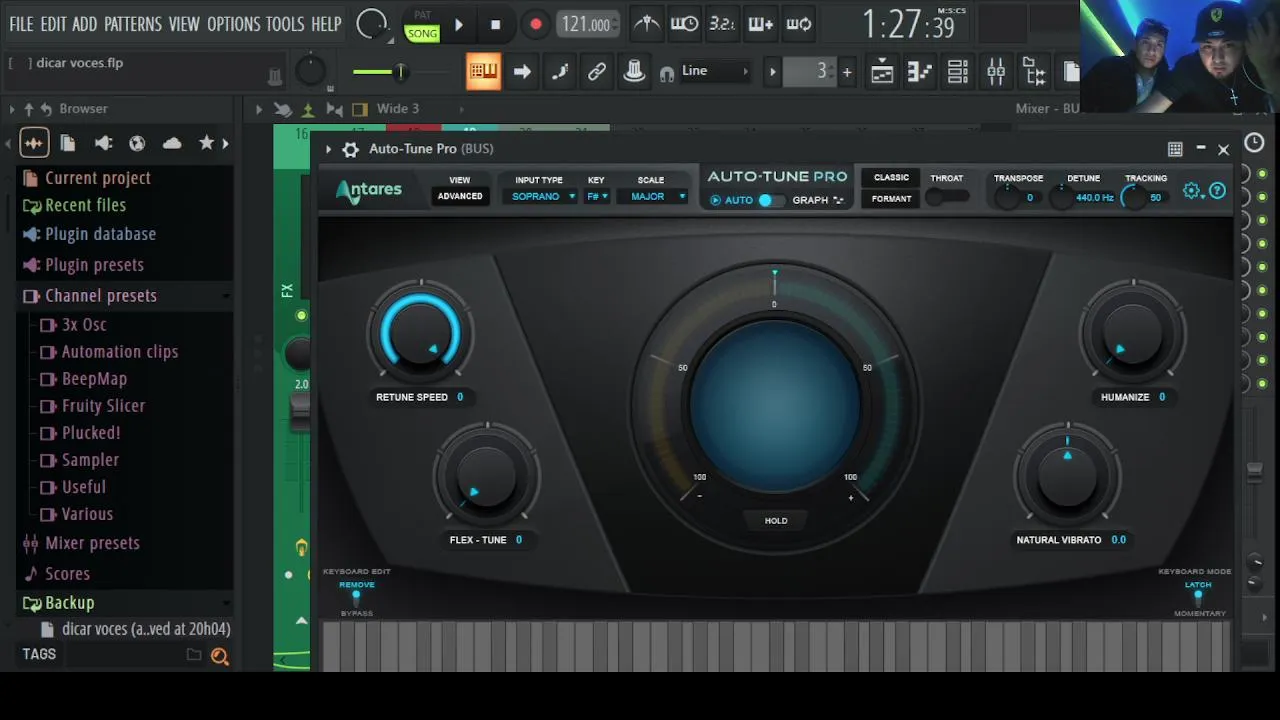Toggle wait for input before playing
Screen dimensions: 1280x720
click(684, 24)
